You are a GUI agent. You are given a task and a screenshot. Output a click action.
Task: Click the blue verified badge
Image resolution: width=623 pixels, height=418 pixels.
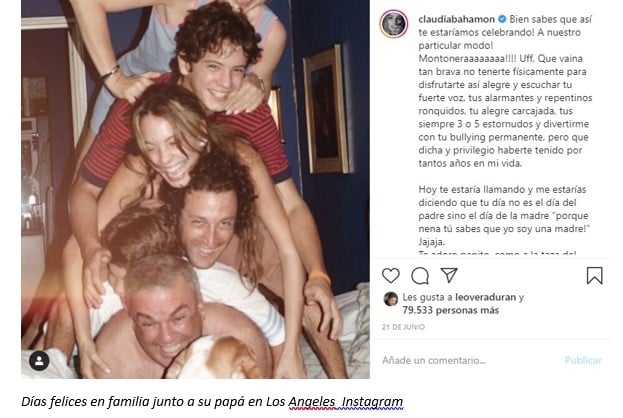tap(502, 19)
